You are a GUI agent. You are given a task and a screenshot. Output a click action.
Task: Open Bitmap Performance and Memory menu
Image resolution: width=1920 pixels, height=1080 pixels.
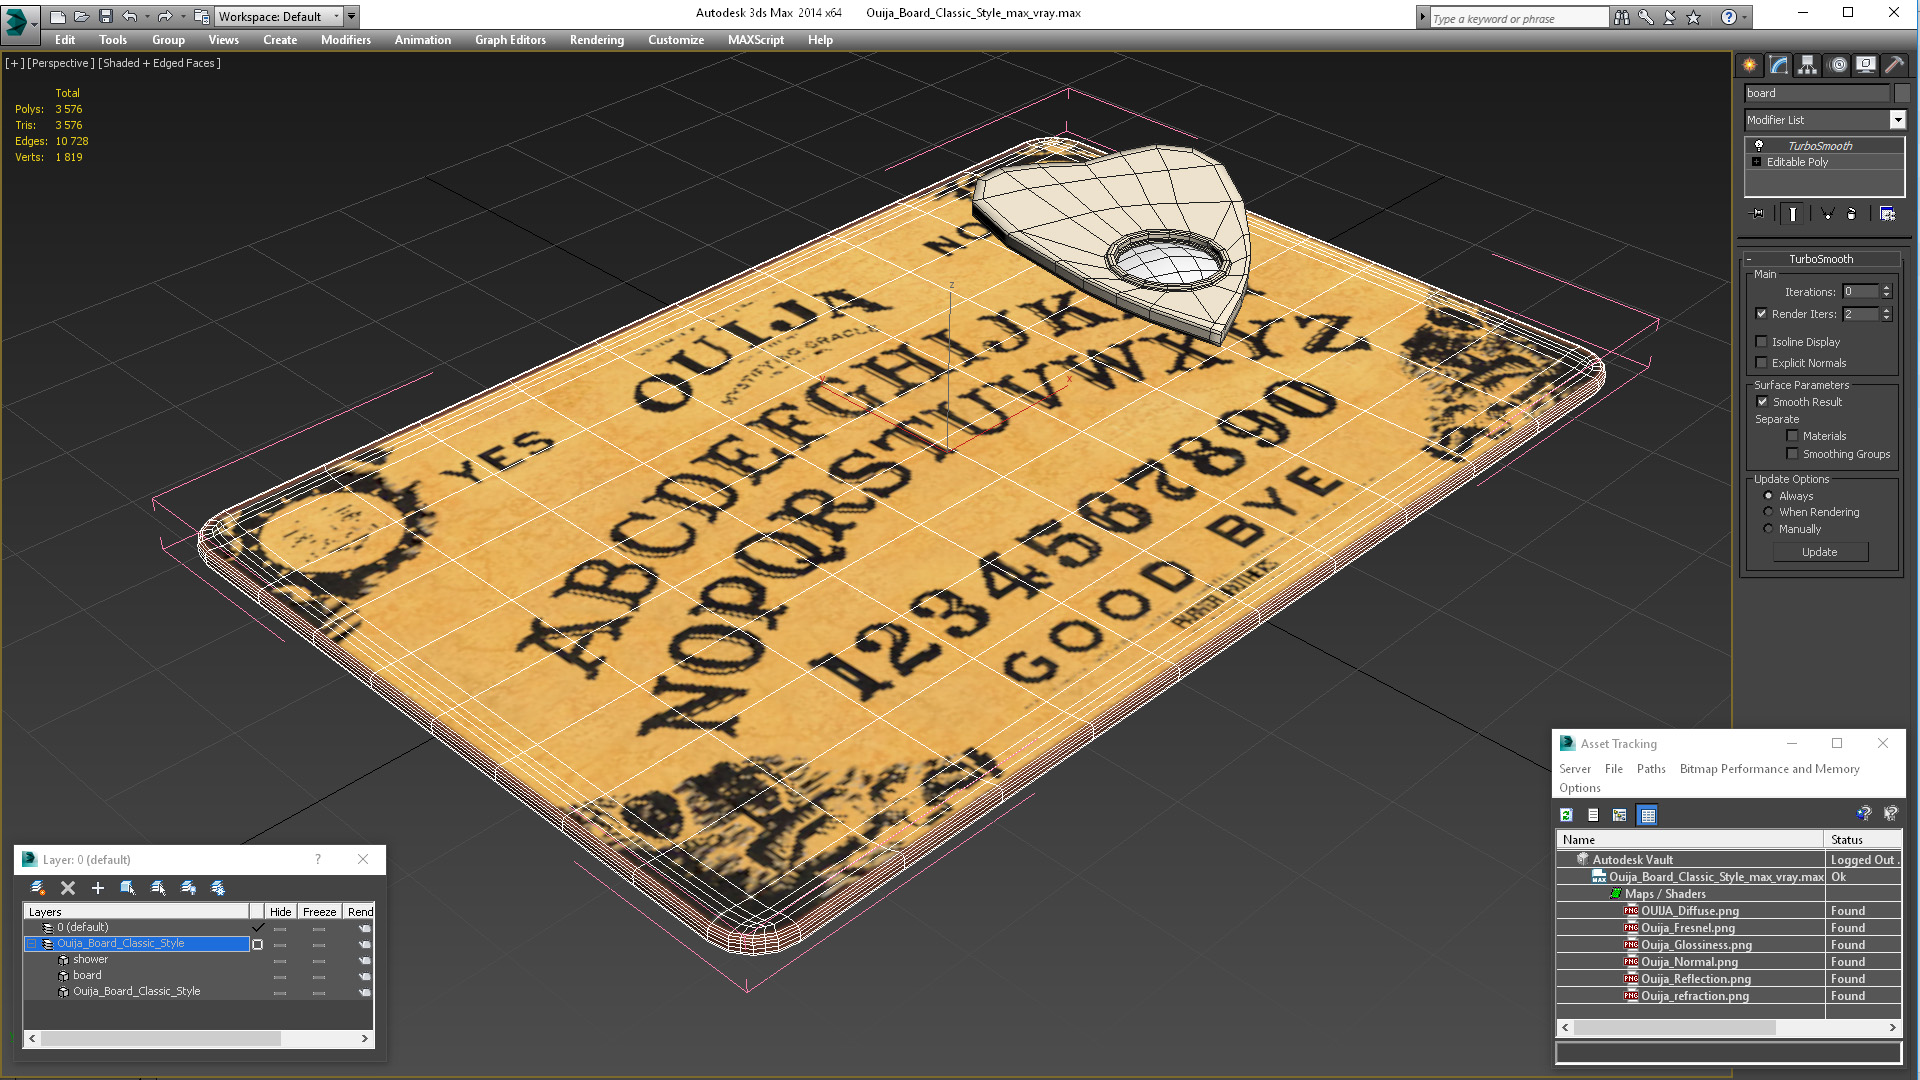(1769, 769)
